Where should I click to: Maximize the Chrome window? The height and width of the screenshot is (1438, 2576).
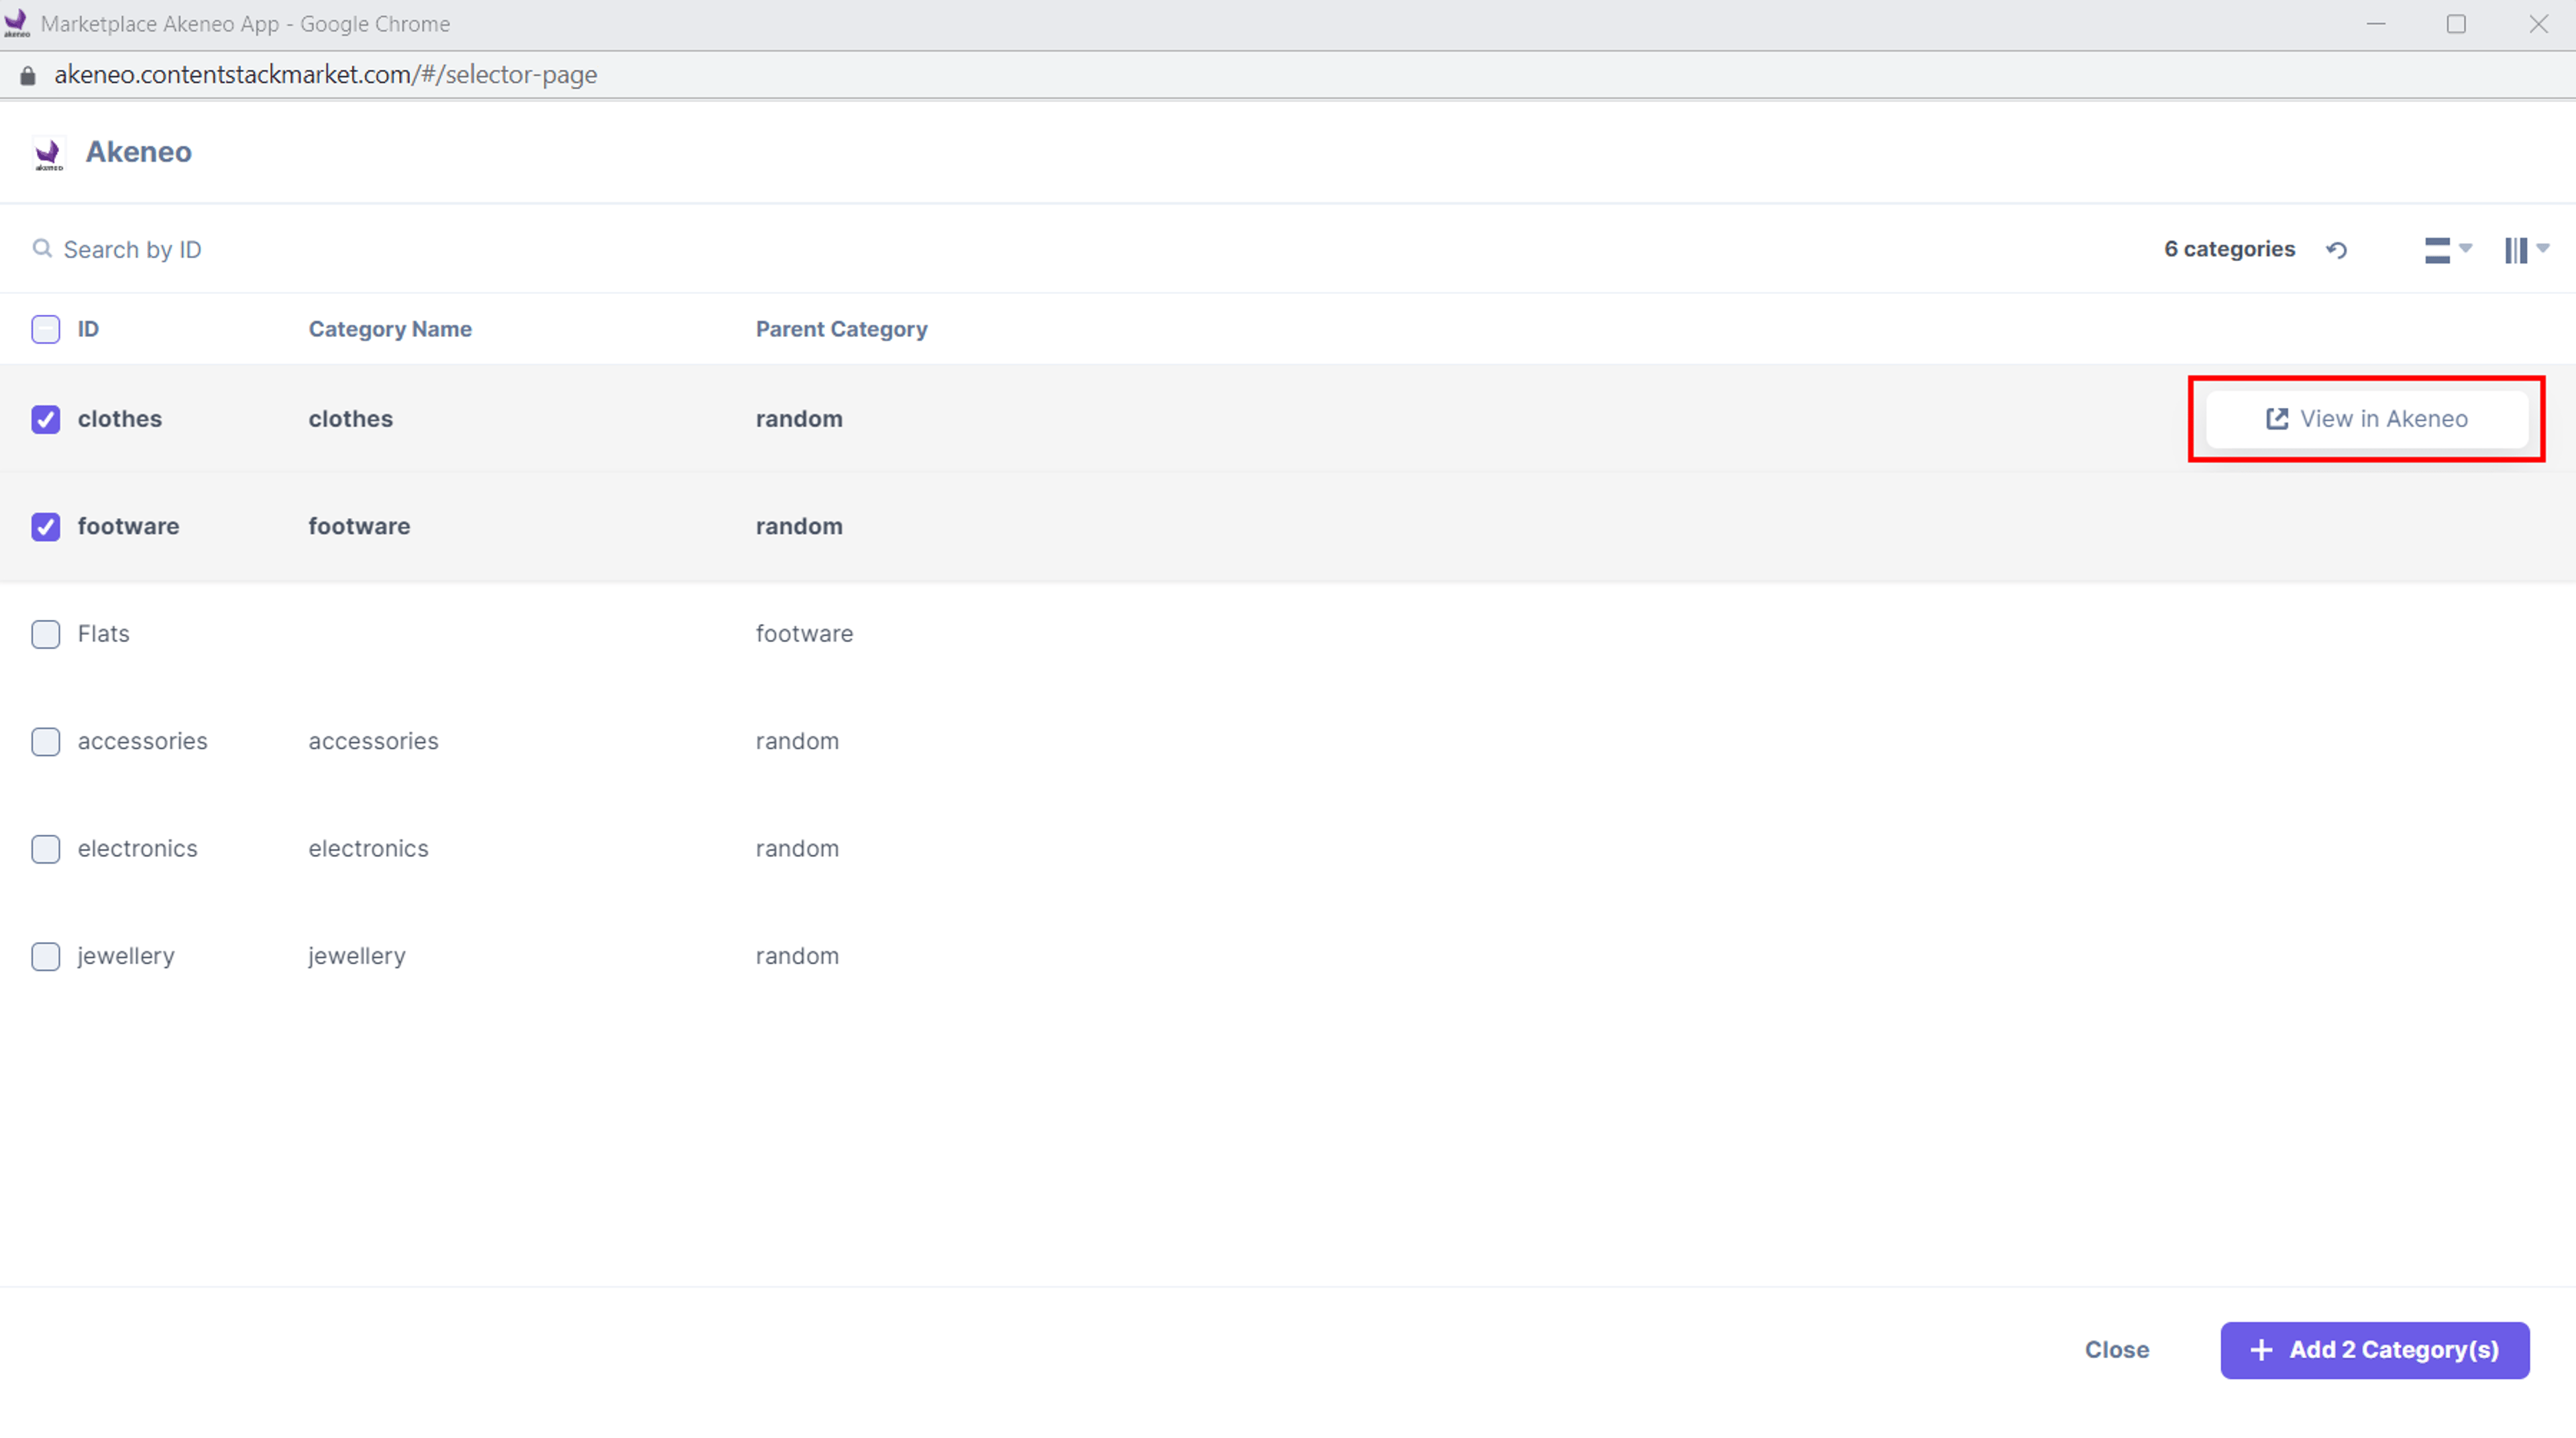point(2457,24)
